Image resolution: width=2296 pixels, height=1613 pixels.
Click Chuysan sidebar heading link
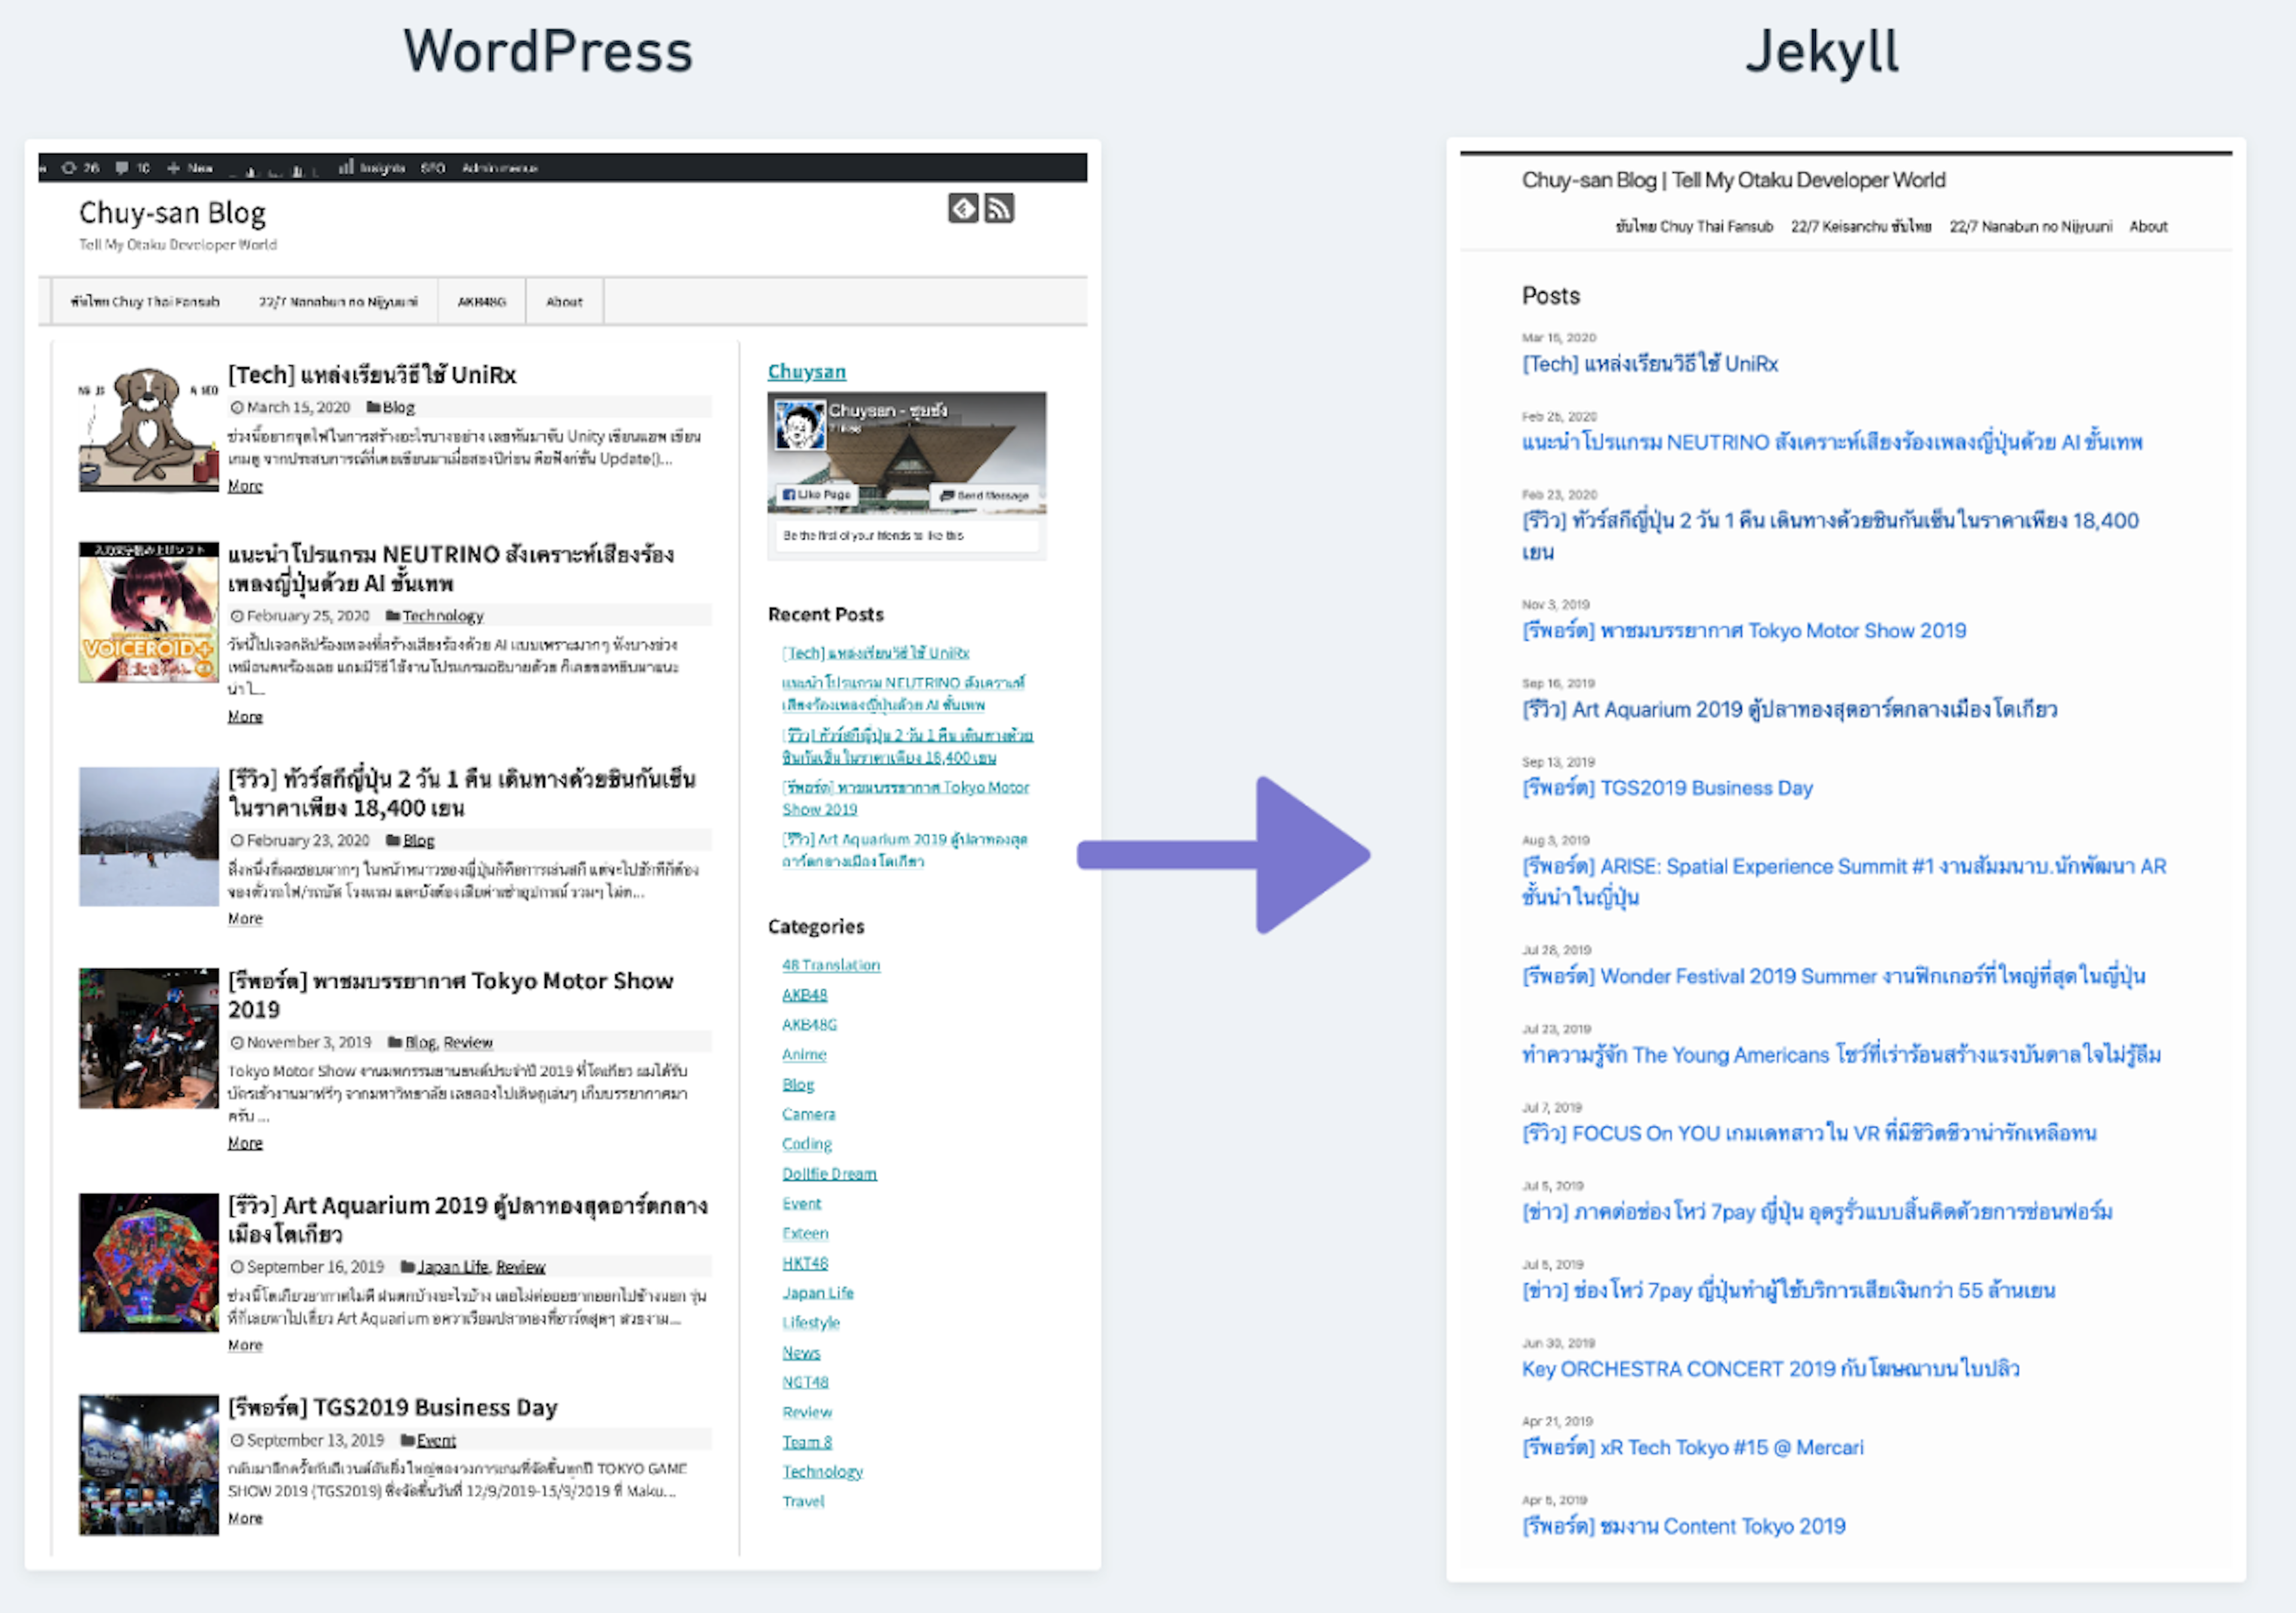click(x=806, y=372)
